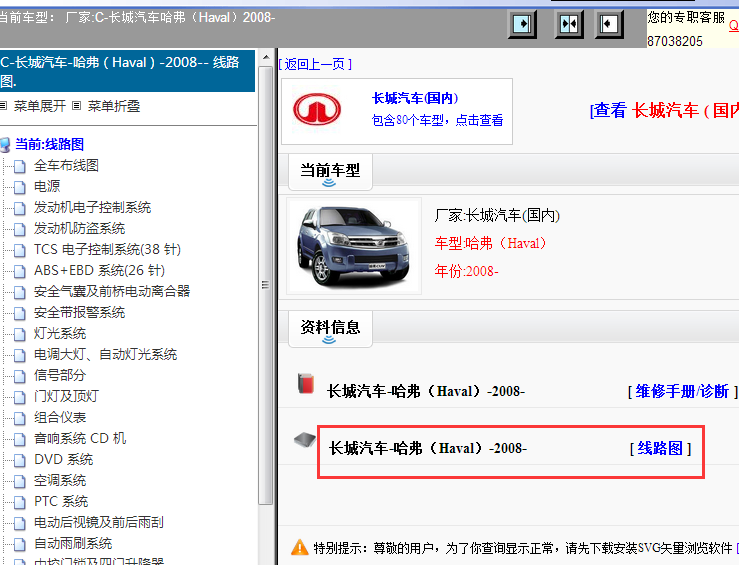
Task: Click the gray wiring diagram icon
Action: [304, 440]
